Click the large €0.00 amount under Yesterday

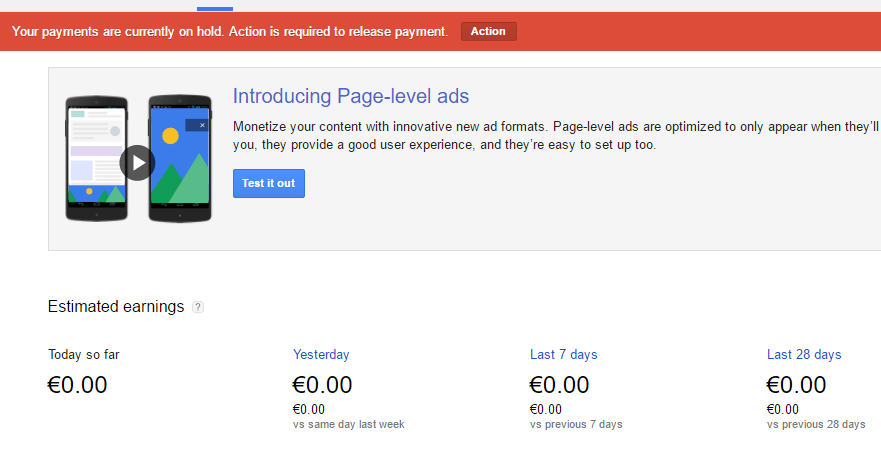tap(322, 384)
